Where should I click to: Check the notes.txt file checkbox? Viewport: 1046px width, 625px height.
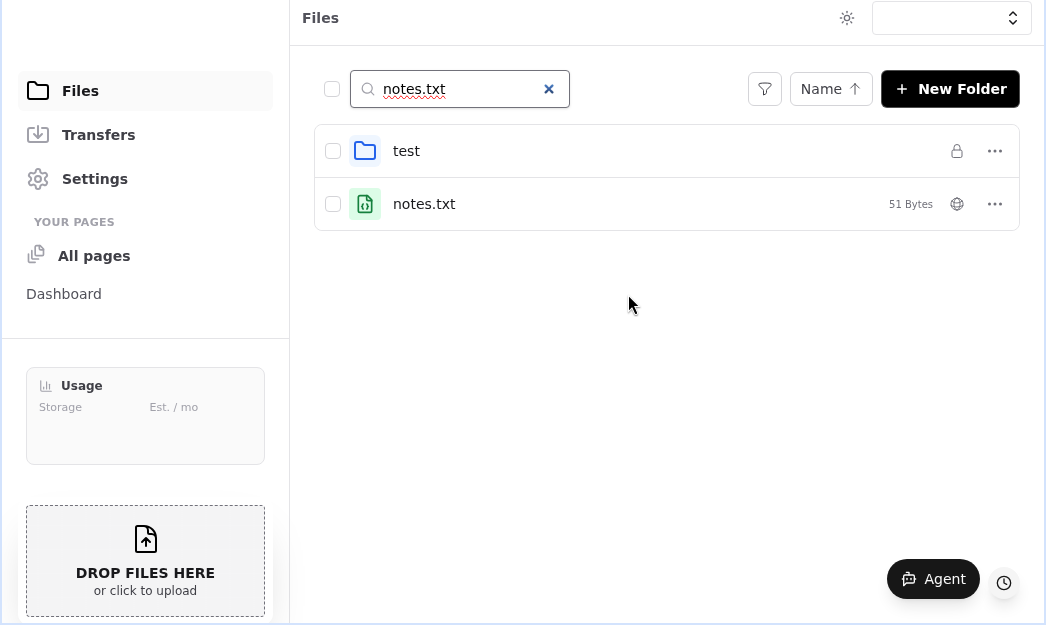tap(333, 204)
